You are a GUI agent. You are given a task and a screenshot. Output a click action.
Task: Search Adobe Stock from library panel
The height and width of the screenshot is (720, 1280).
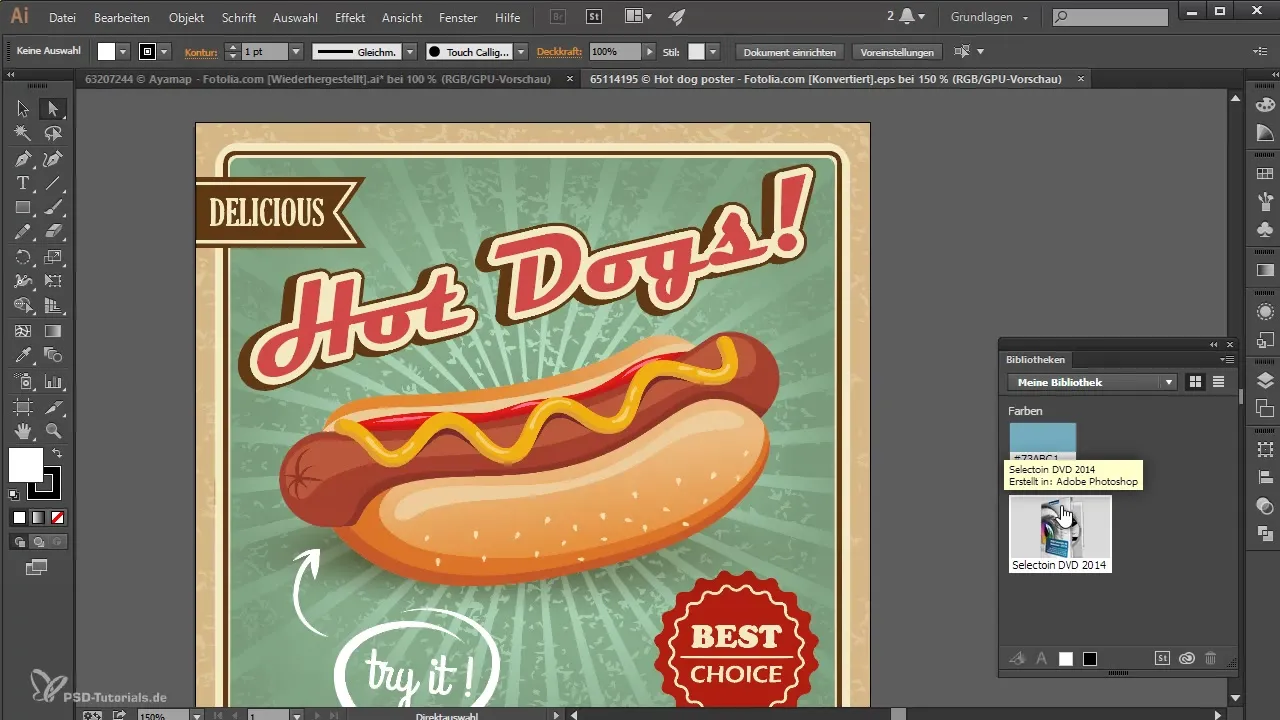[1163, 658]
